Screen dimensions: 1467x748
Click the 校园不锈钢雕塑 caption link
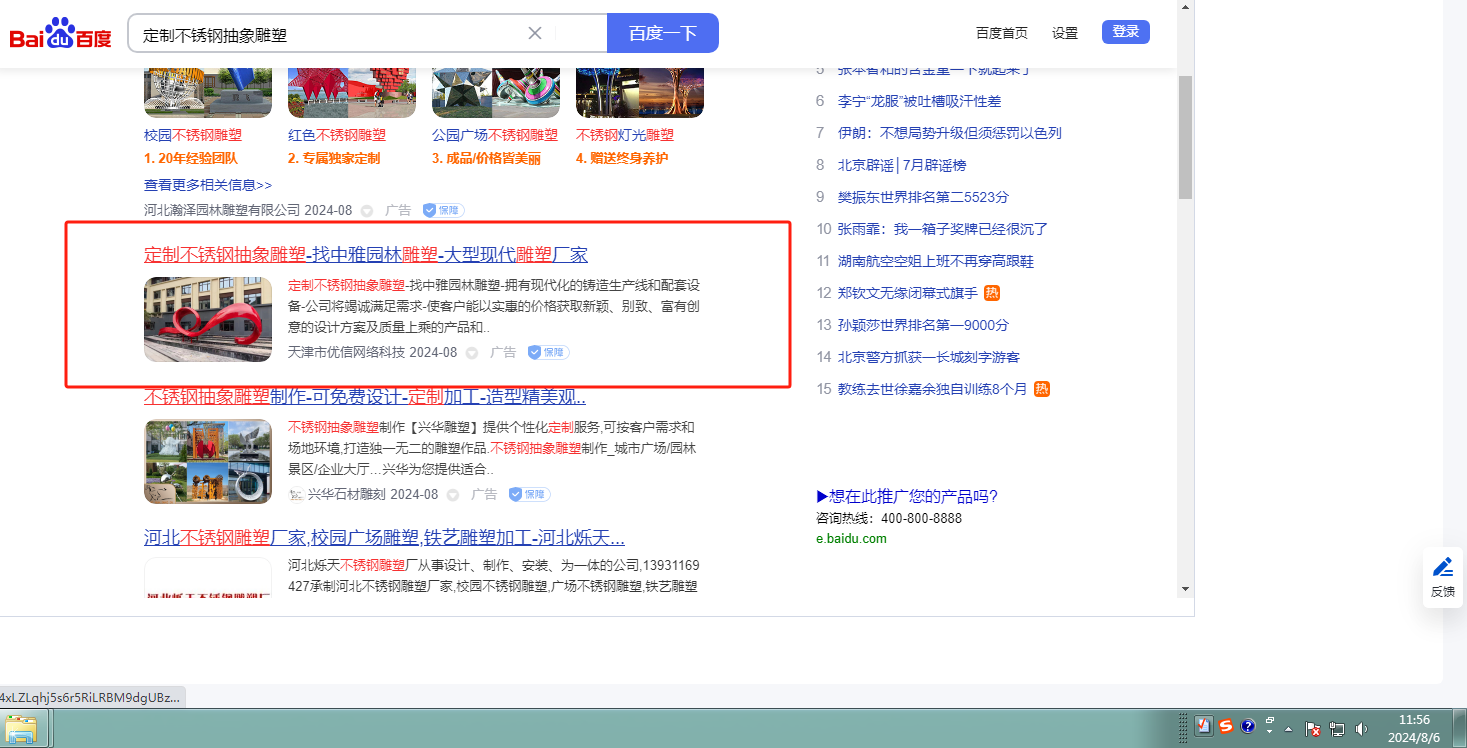[193, 135]
